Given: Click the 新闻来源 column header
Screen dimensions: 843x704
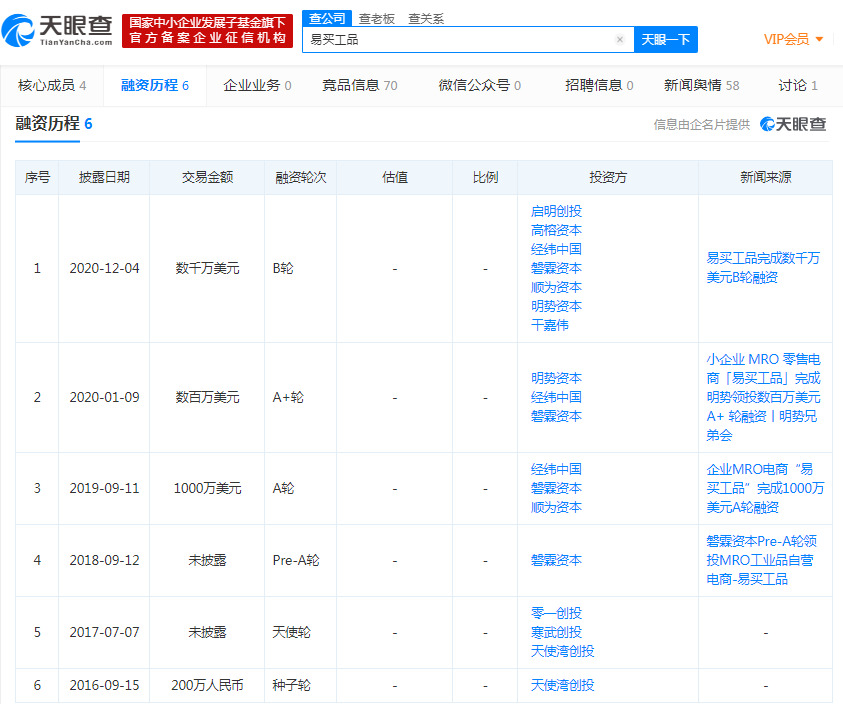Looking at the screenshot, I should tap(766, 177).
